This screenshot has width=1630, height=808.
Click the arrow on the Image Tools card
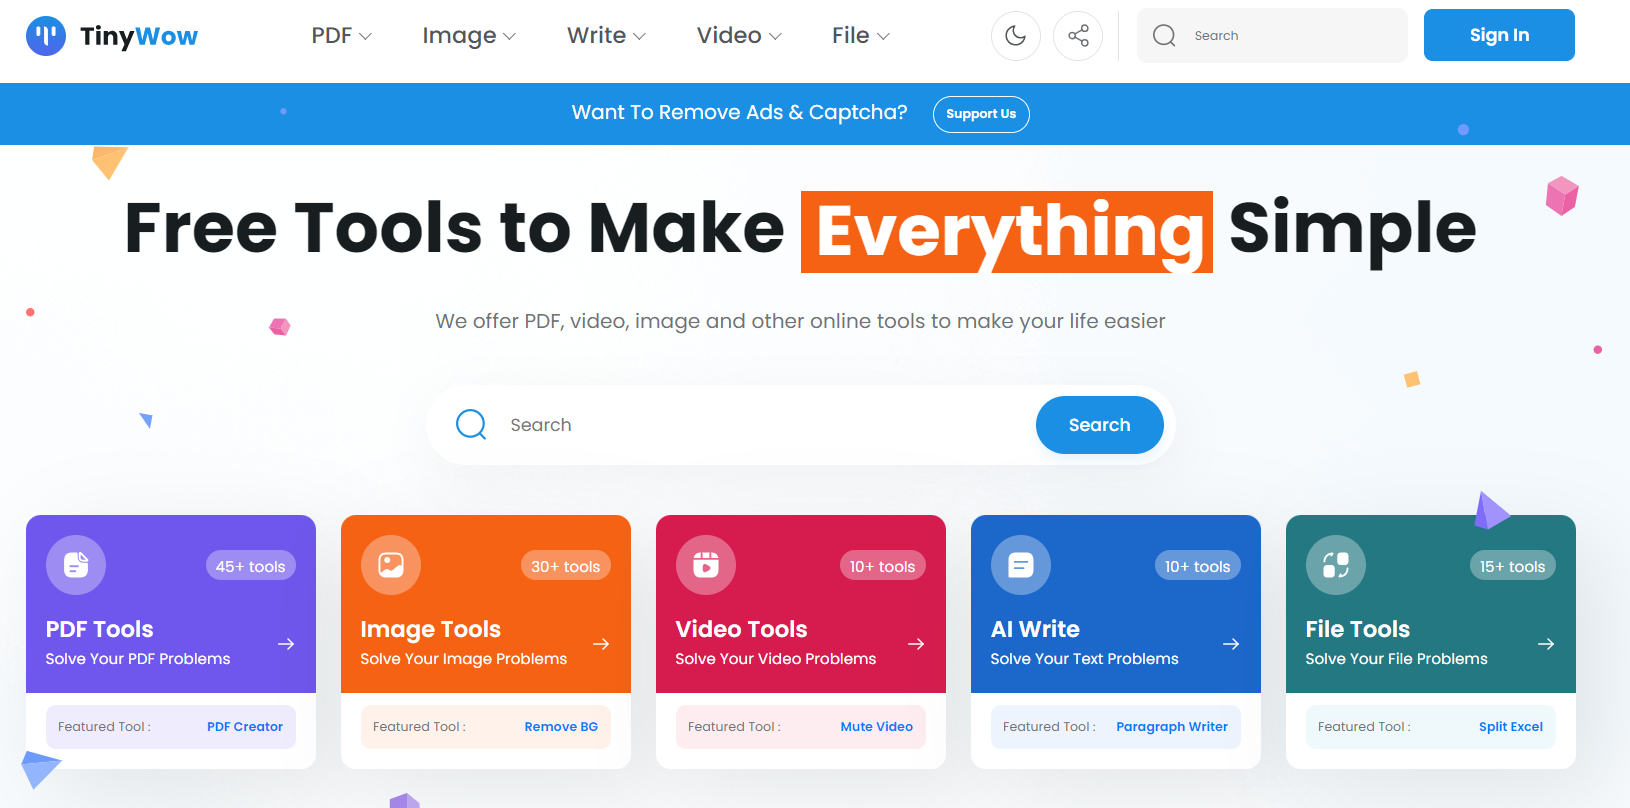coord(601,644)
